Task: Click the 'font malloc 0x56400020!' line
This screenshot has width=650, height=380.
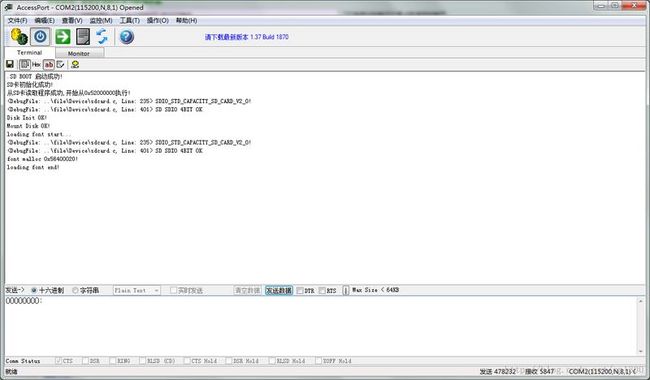Action: click(42, 159)
